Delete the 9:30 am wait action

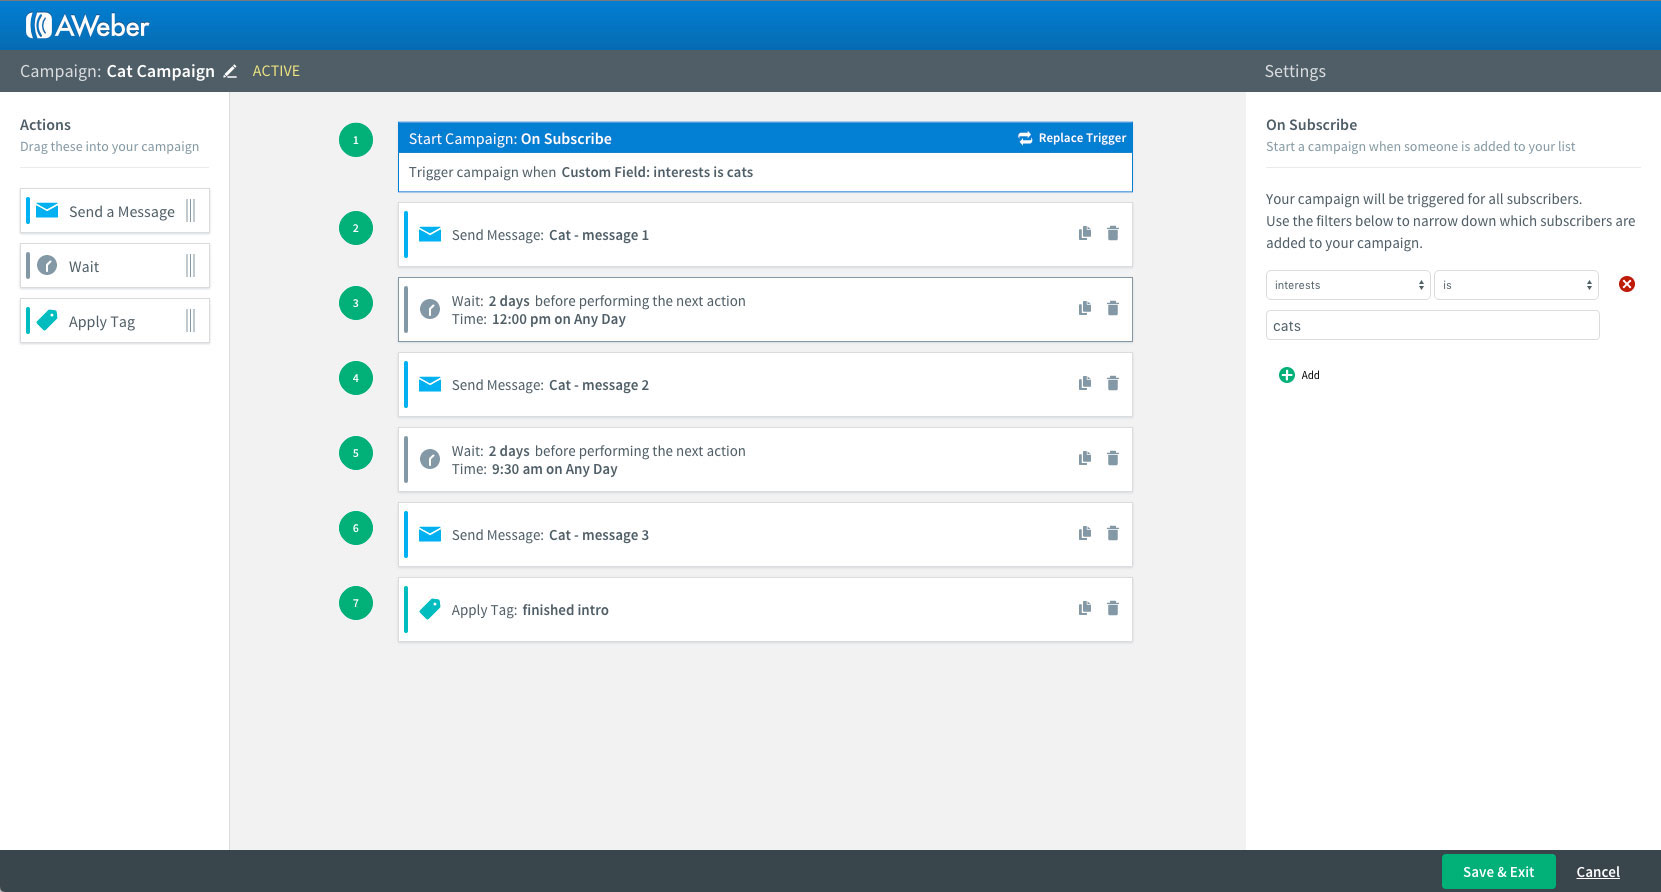click(x=1113, y=458)
